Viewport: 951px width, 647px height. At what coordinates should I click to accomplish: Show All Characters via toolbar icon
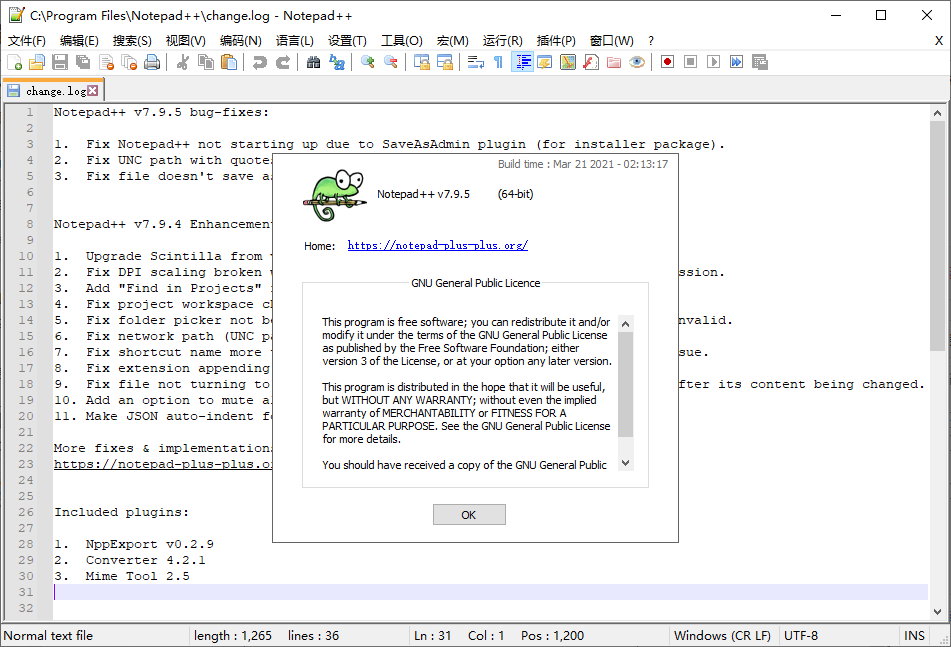496,61
